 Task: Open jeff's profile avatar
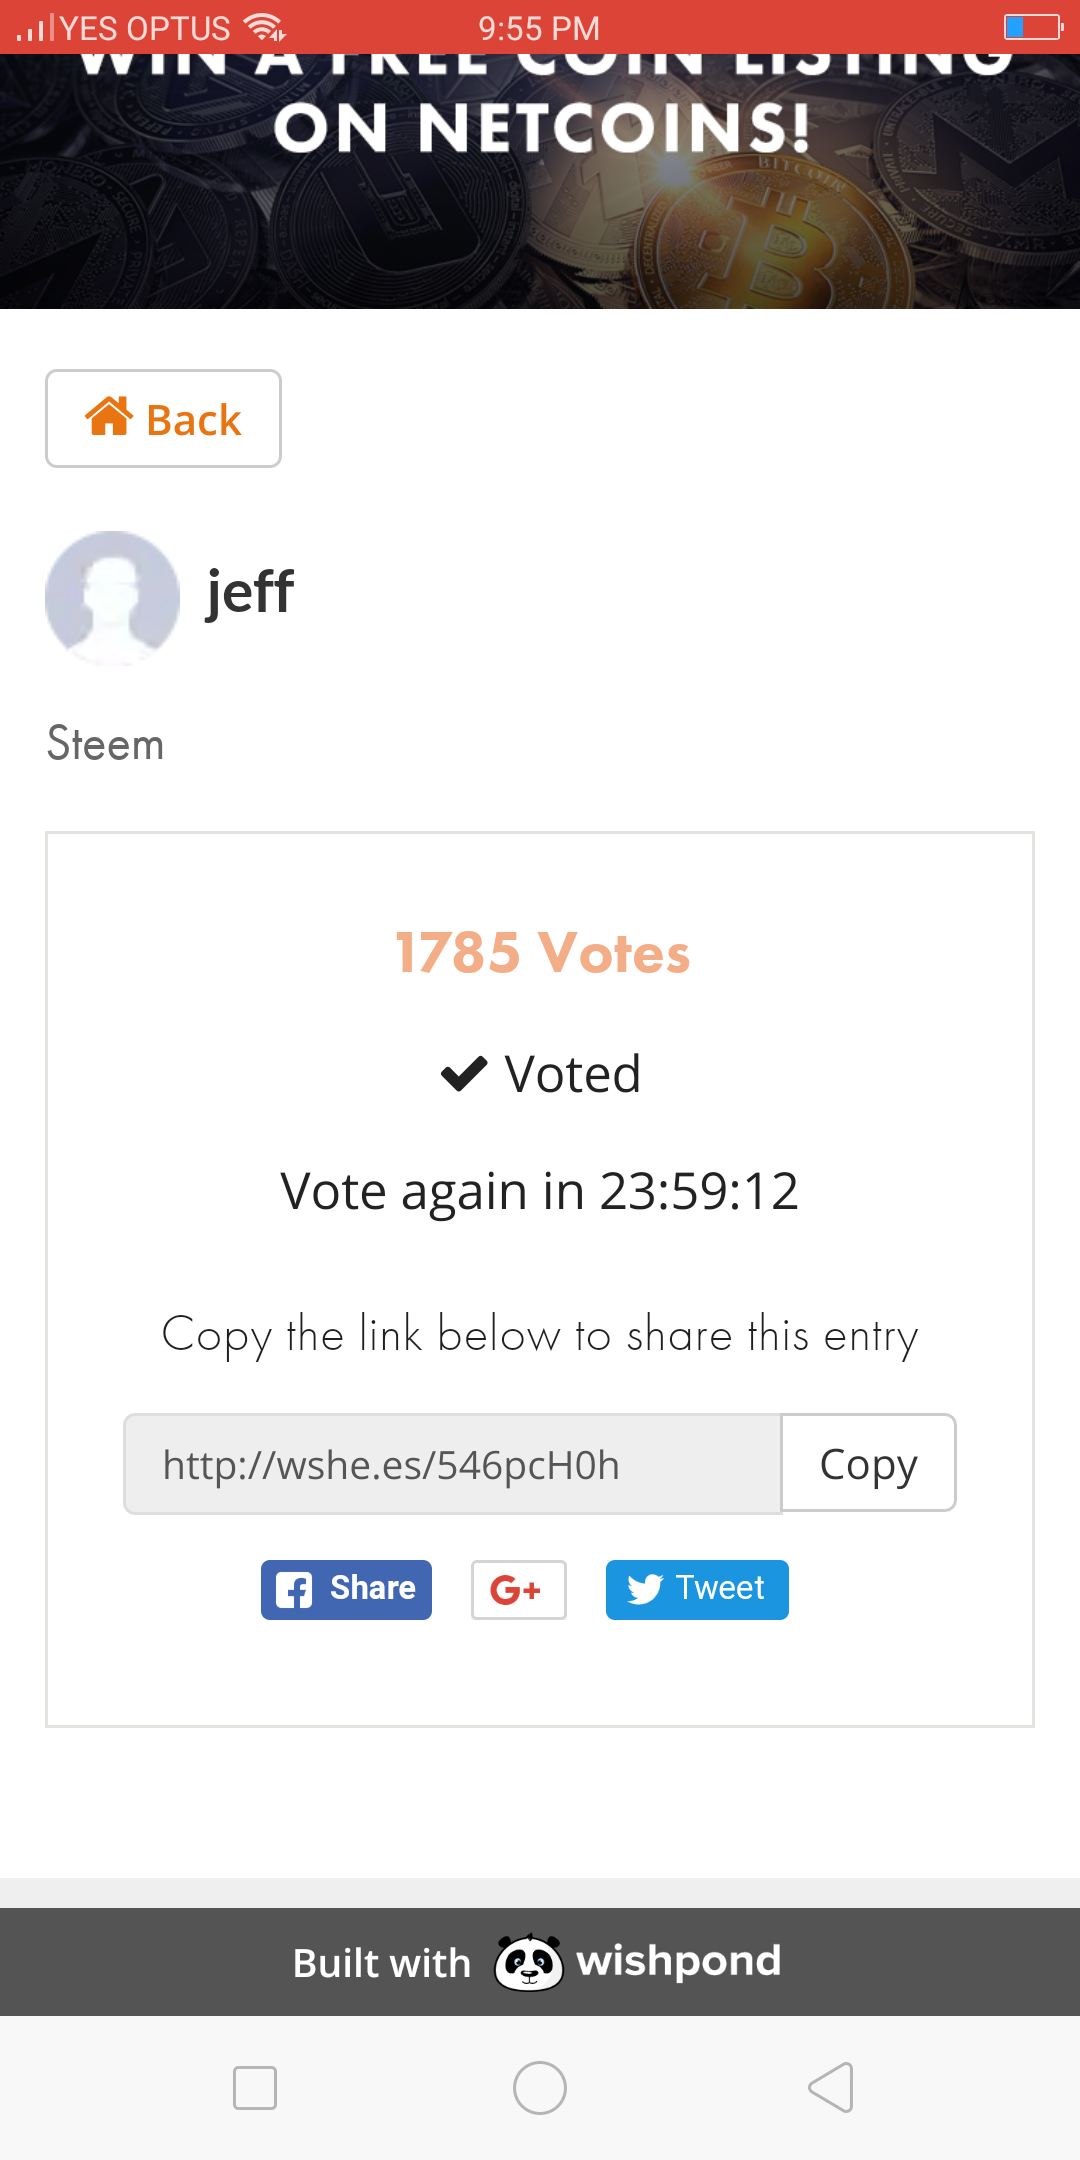click(113, 598)
